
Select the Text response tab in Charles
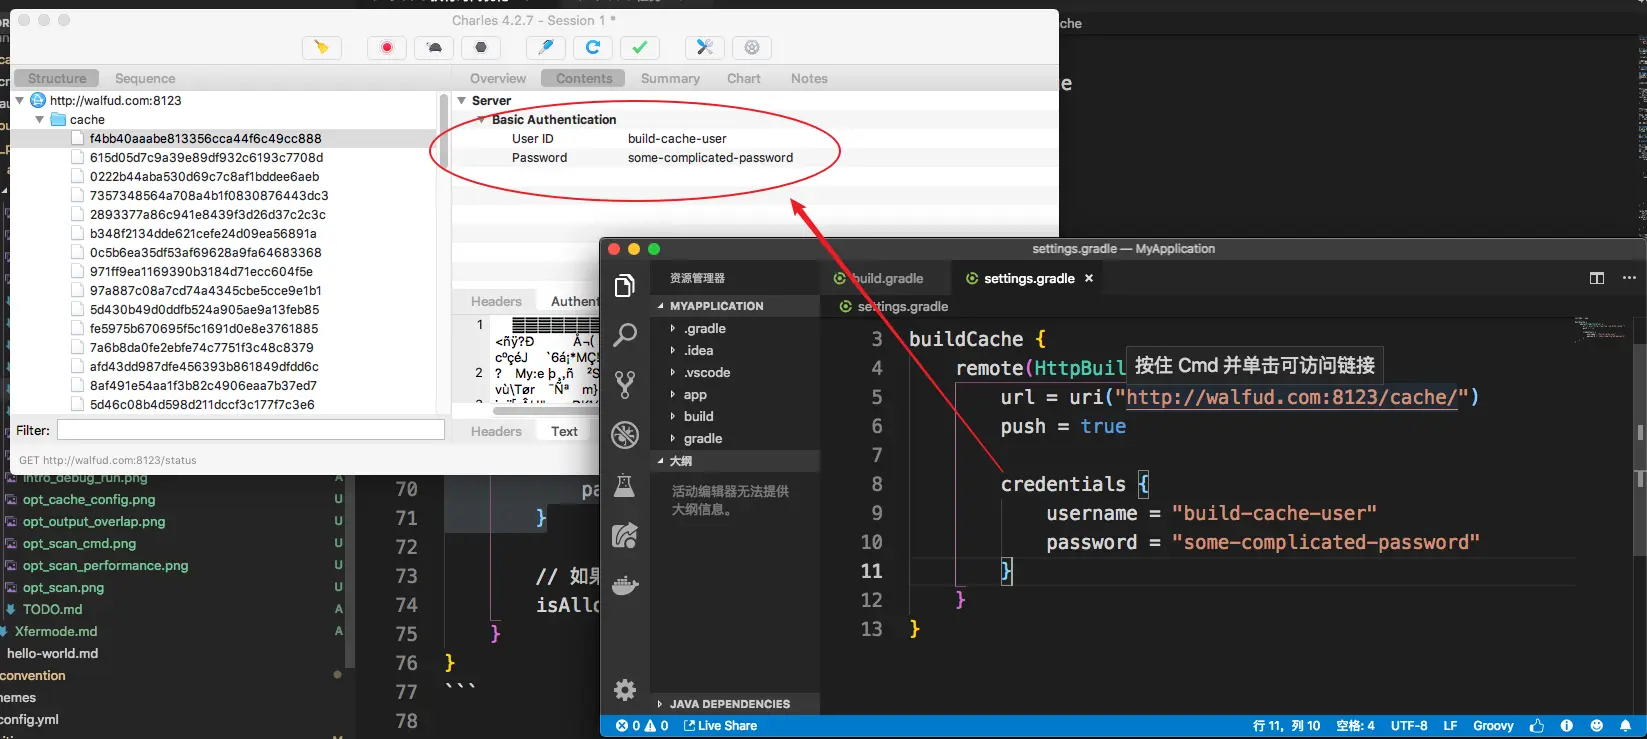(564, 431)
